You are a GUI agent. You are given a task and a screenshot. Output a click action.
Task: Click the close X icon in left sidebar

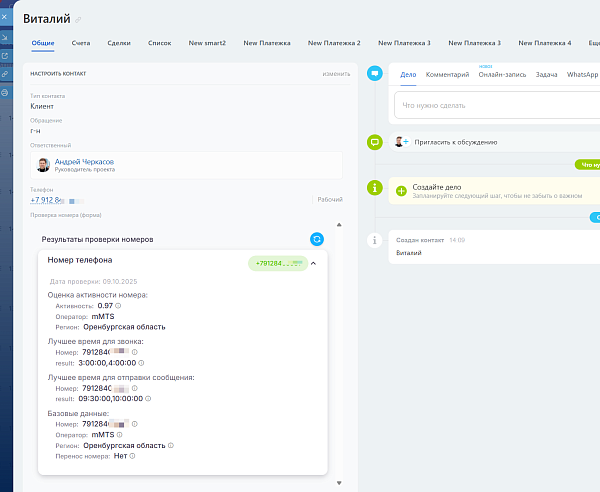[x=5, y=18]
